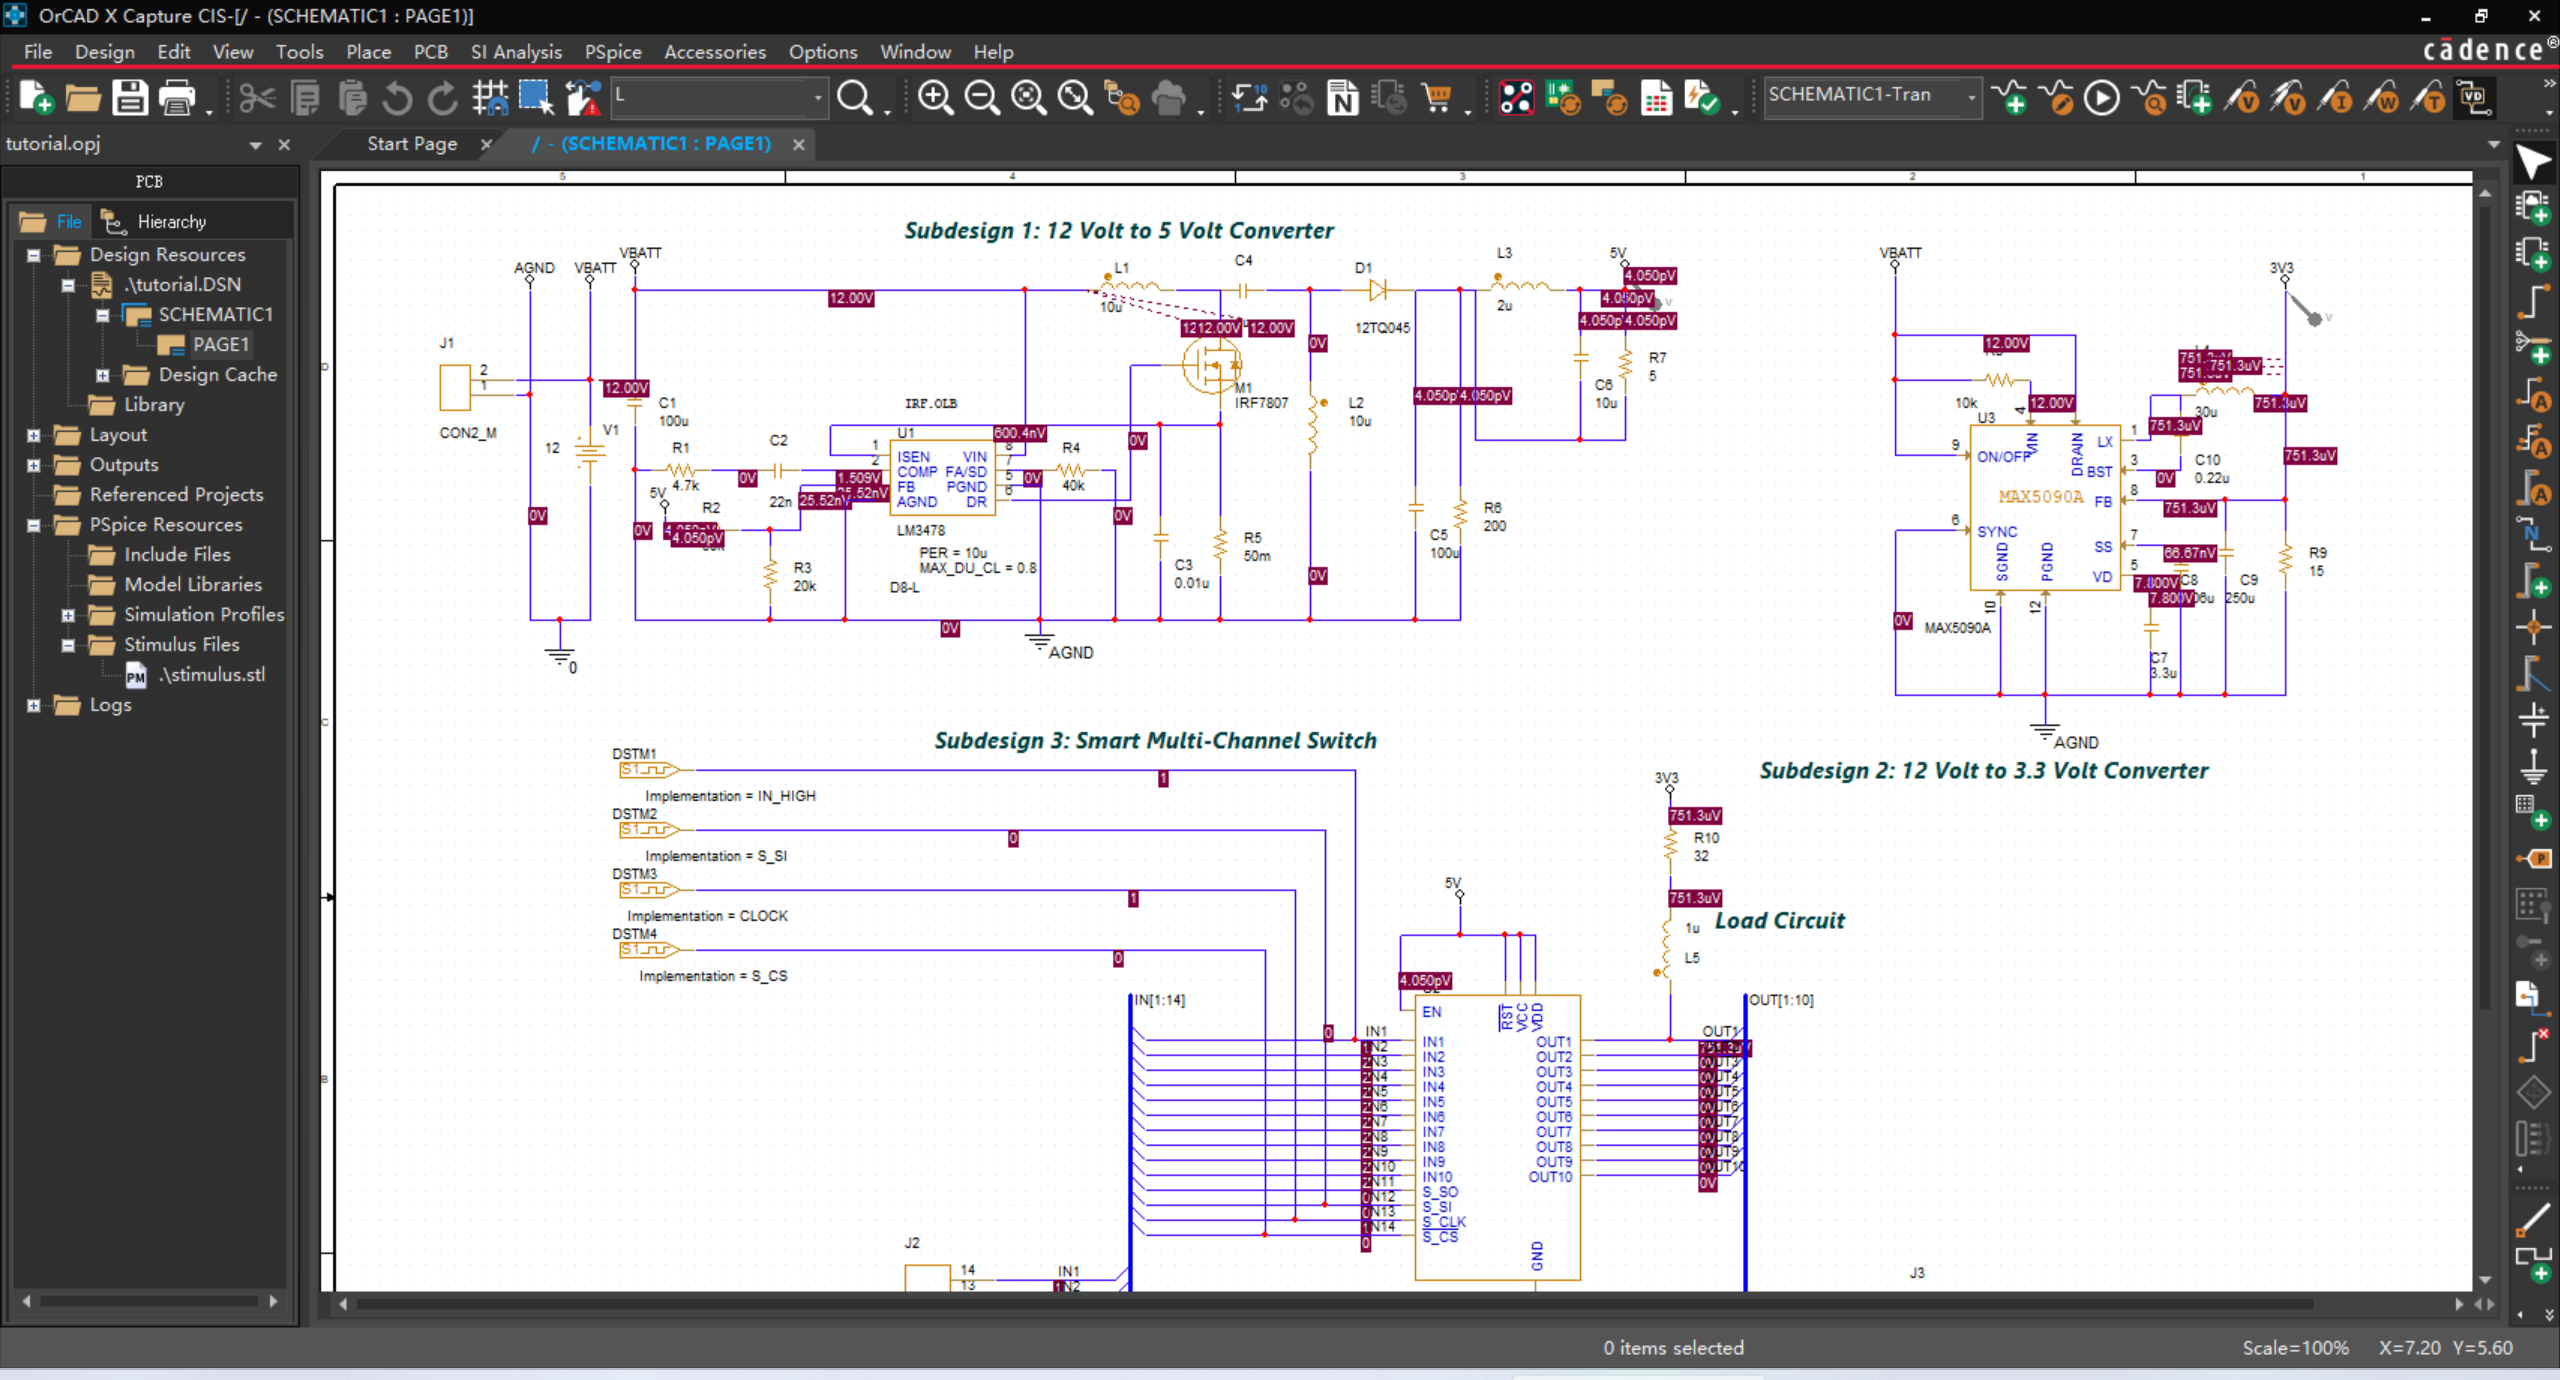
Task: Select the Zoom Out tool
Action: 981,97
